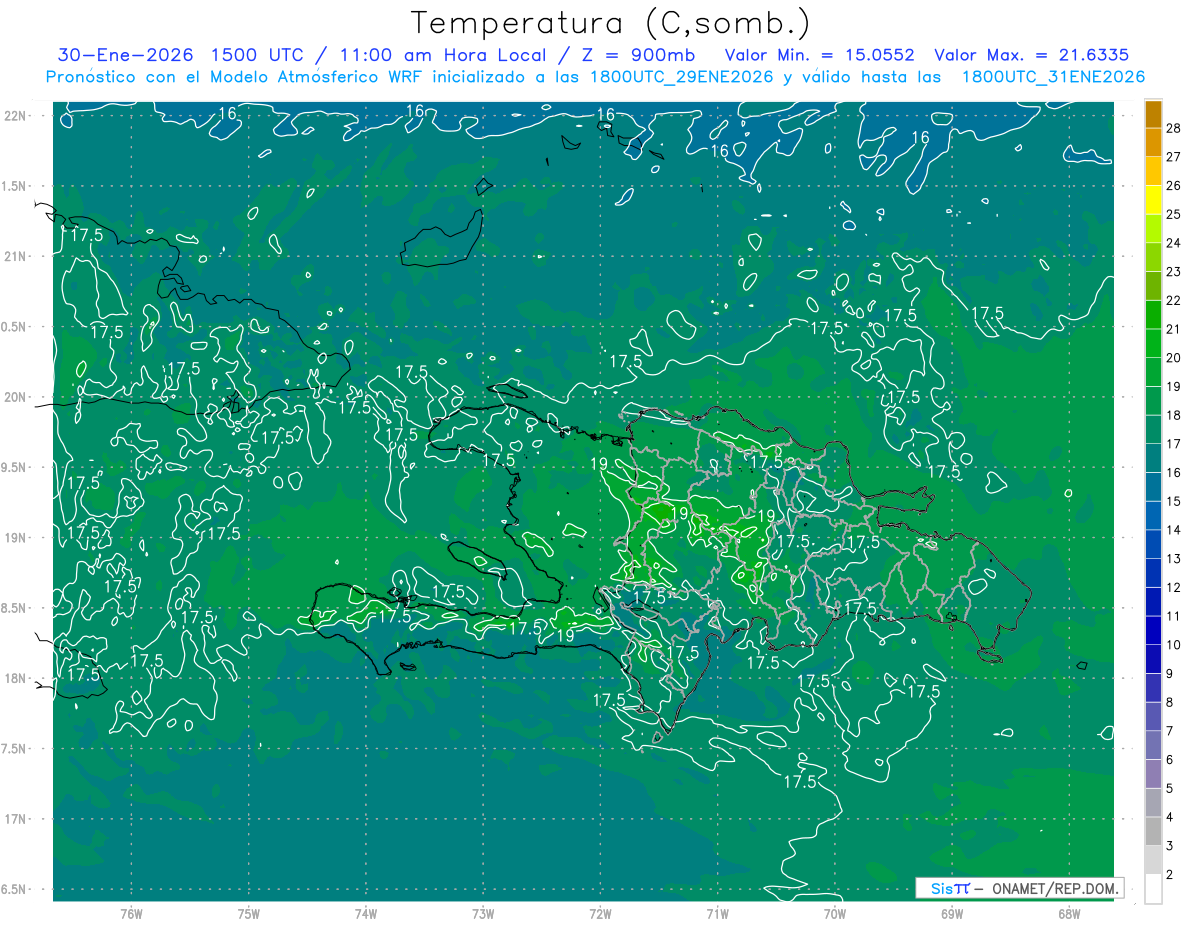Click the '0.5N' latitude axis label
1200x927 pixels.
16,327
